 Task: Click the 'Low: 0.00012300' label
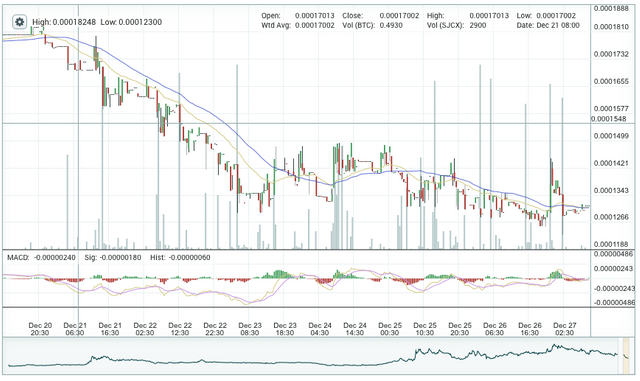coord(131,22)
